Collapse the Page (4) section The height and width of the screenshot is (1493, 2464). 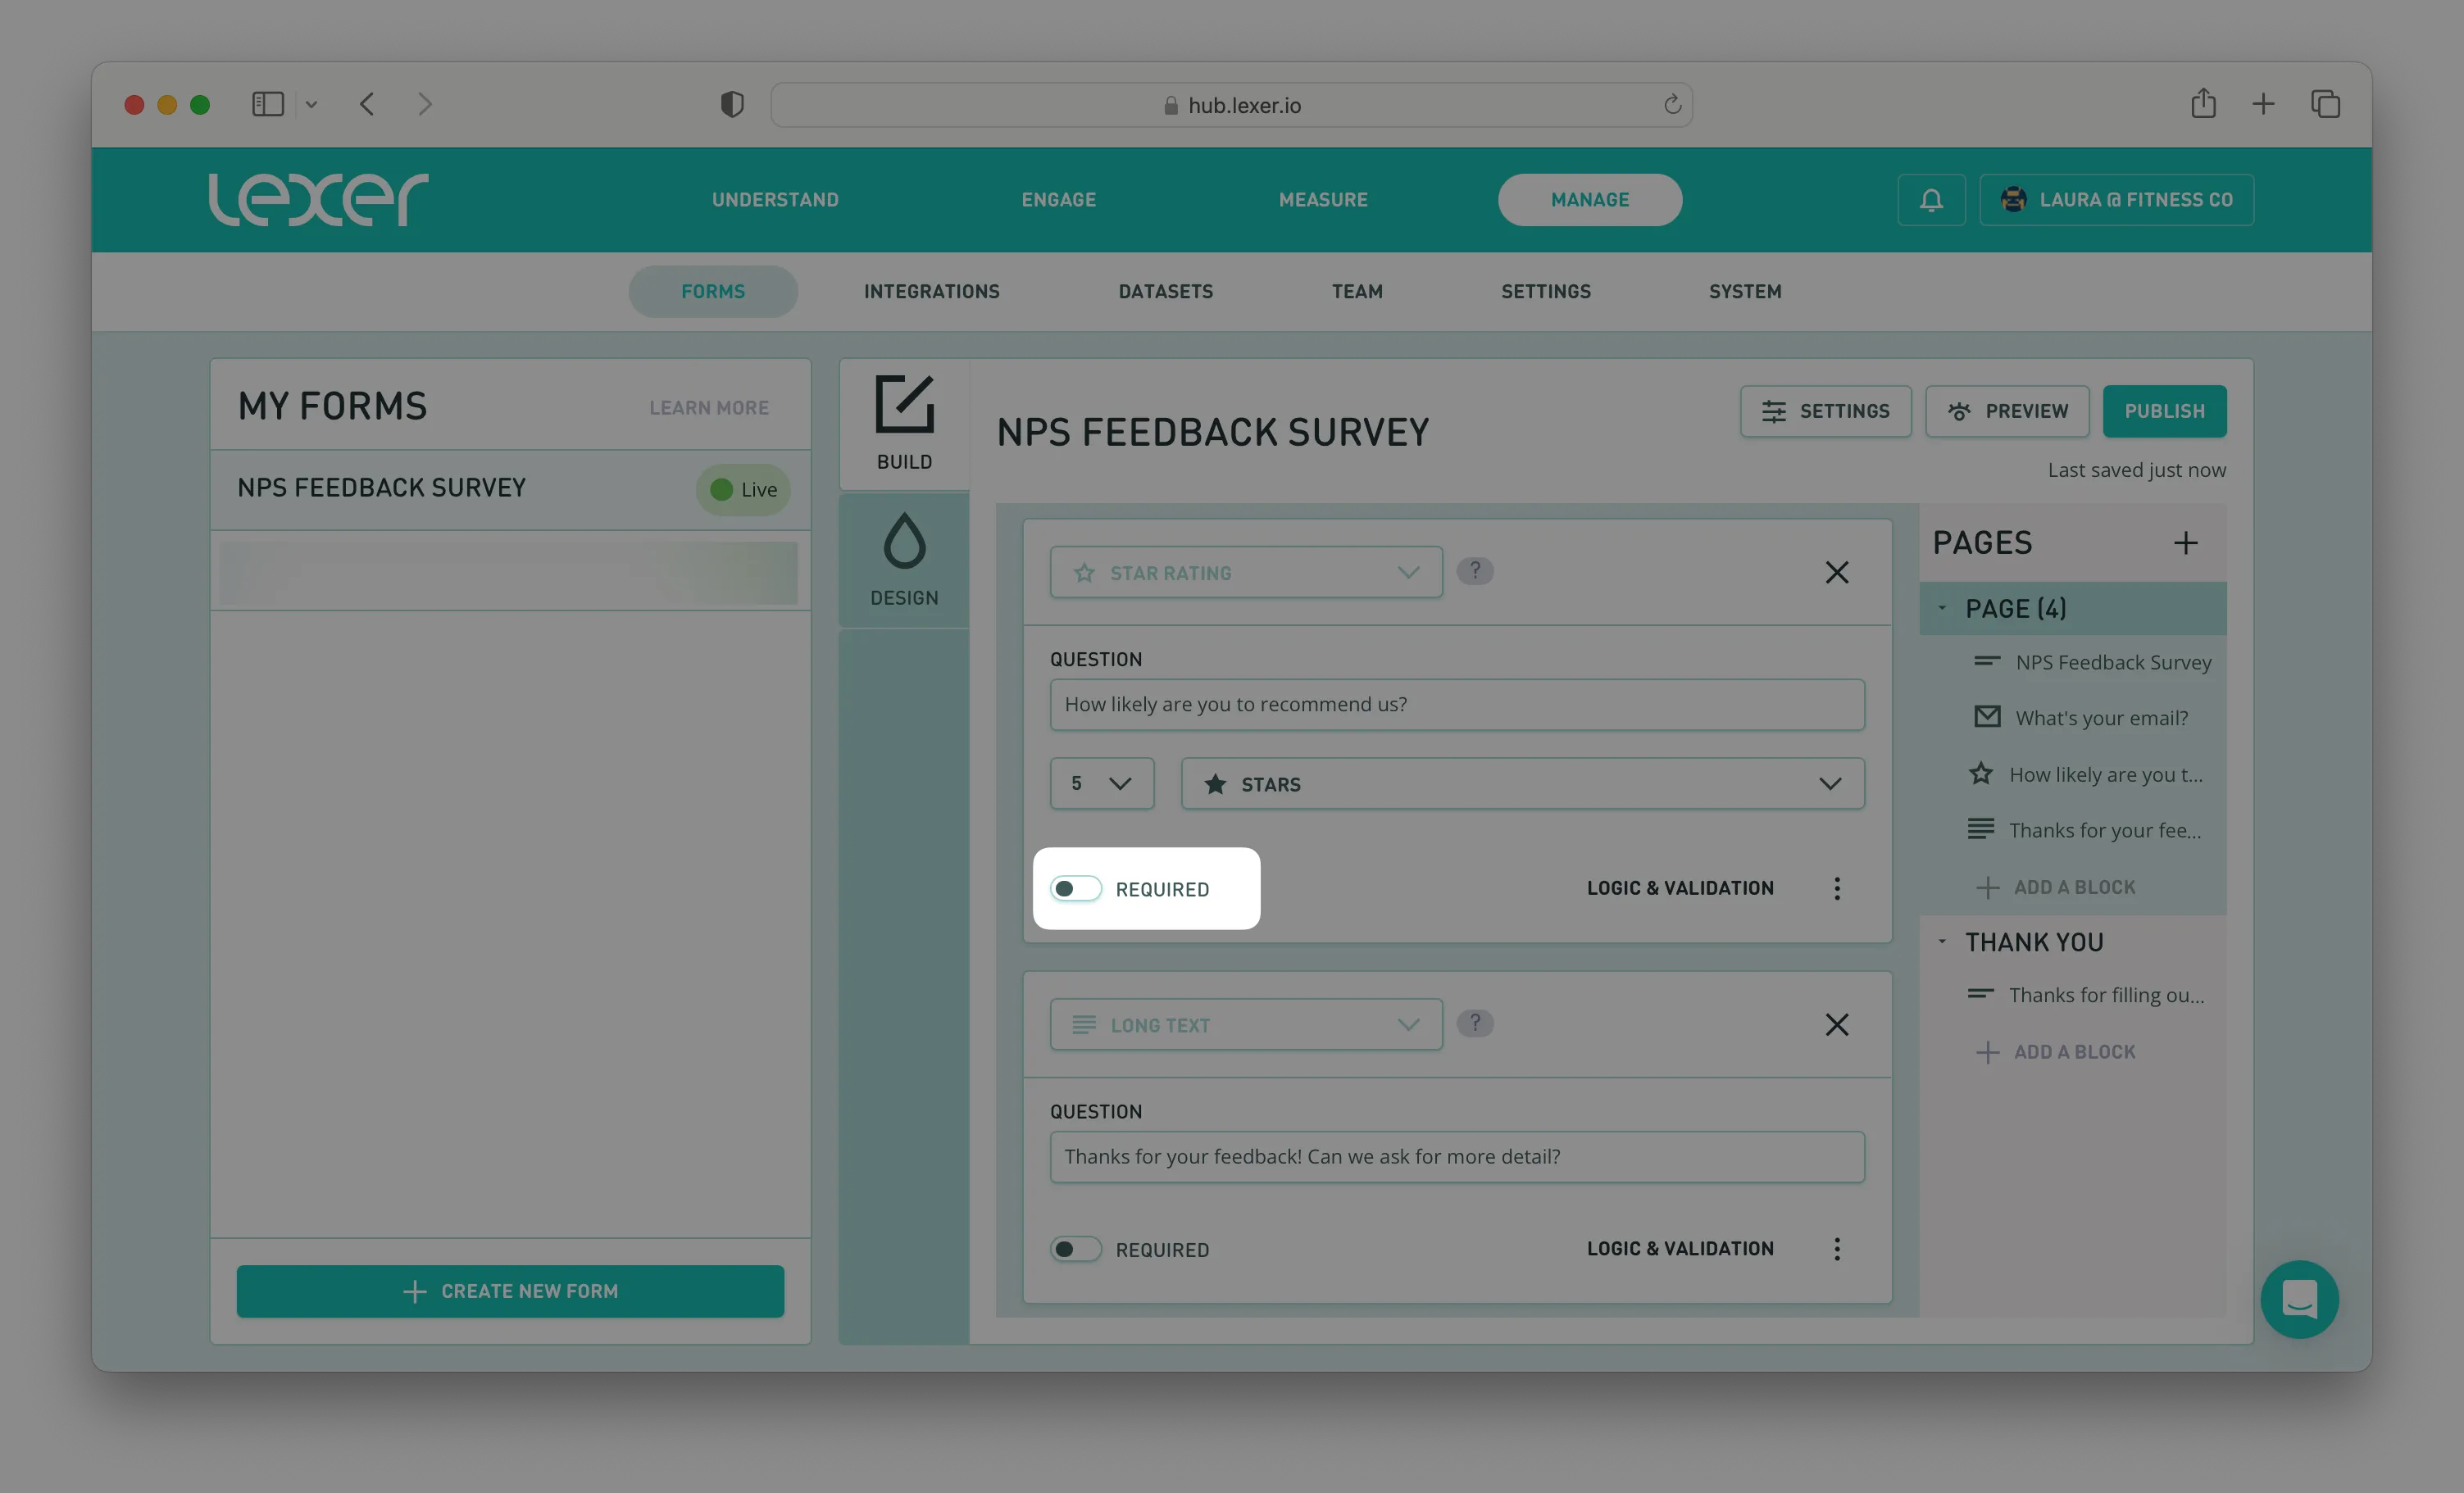click(1942, 608)
